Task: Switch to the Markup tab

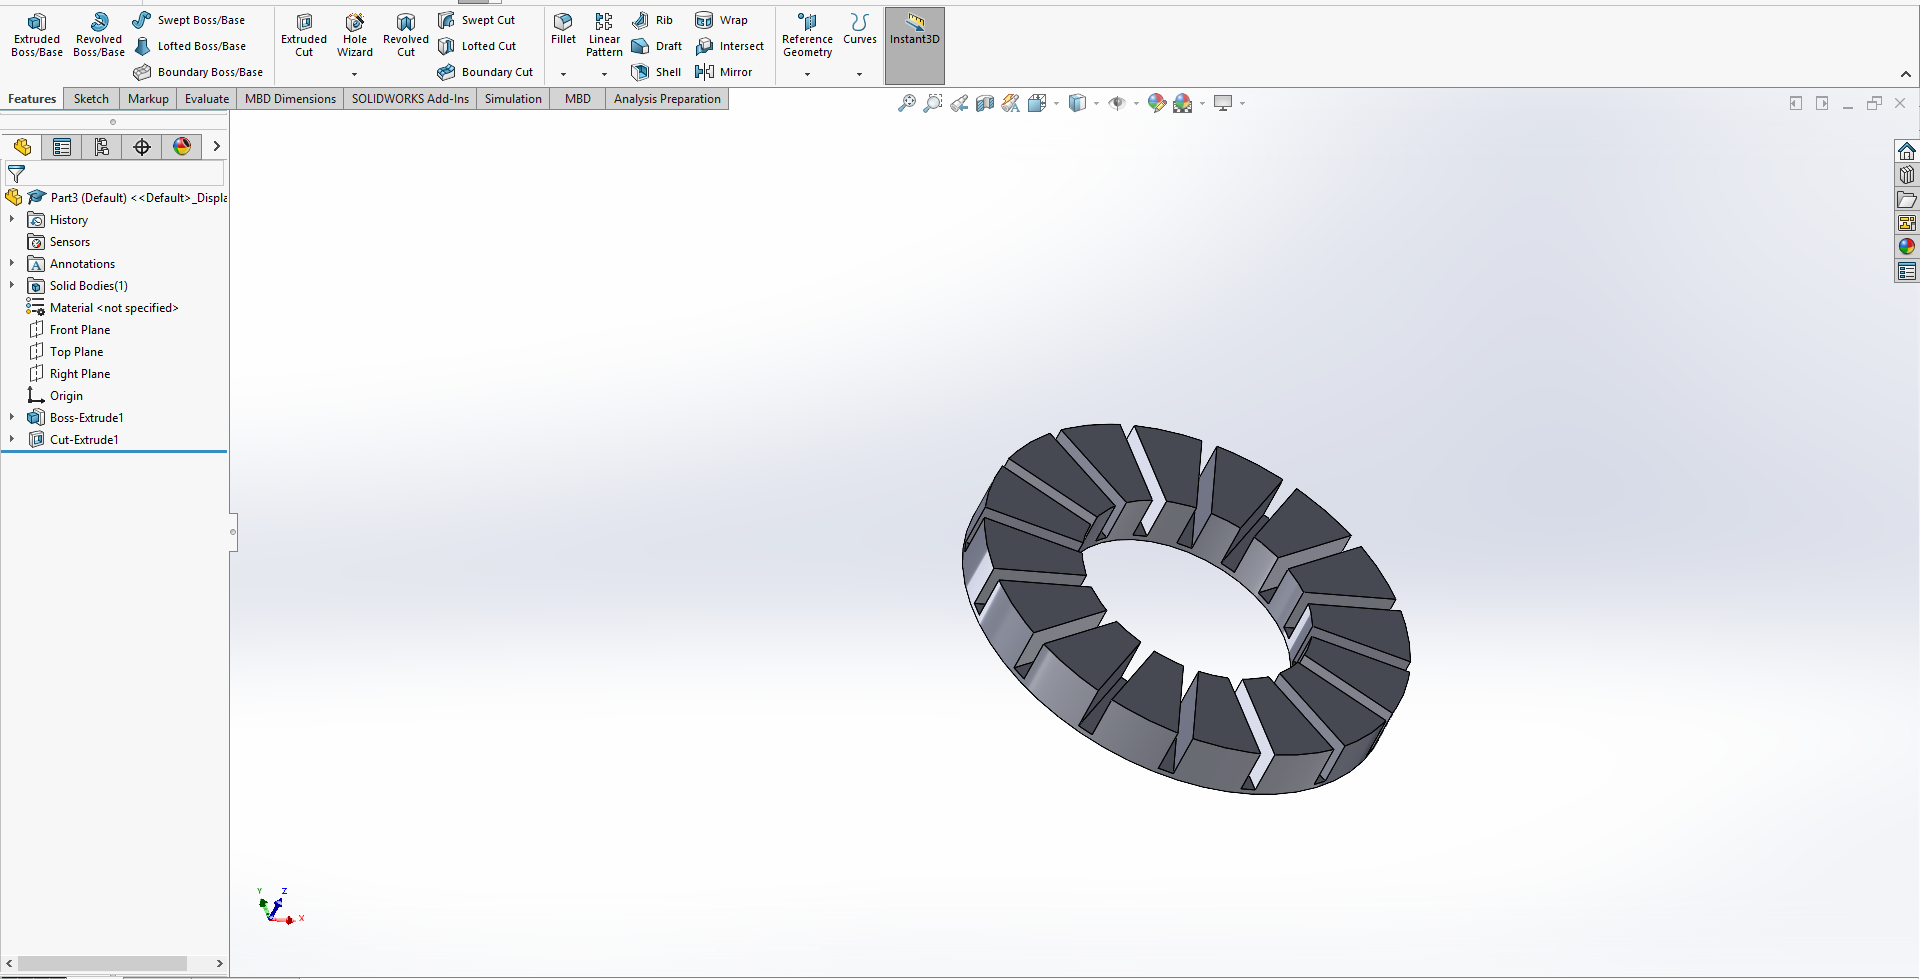Action: (x=148, y=99)
